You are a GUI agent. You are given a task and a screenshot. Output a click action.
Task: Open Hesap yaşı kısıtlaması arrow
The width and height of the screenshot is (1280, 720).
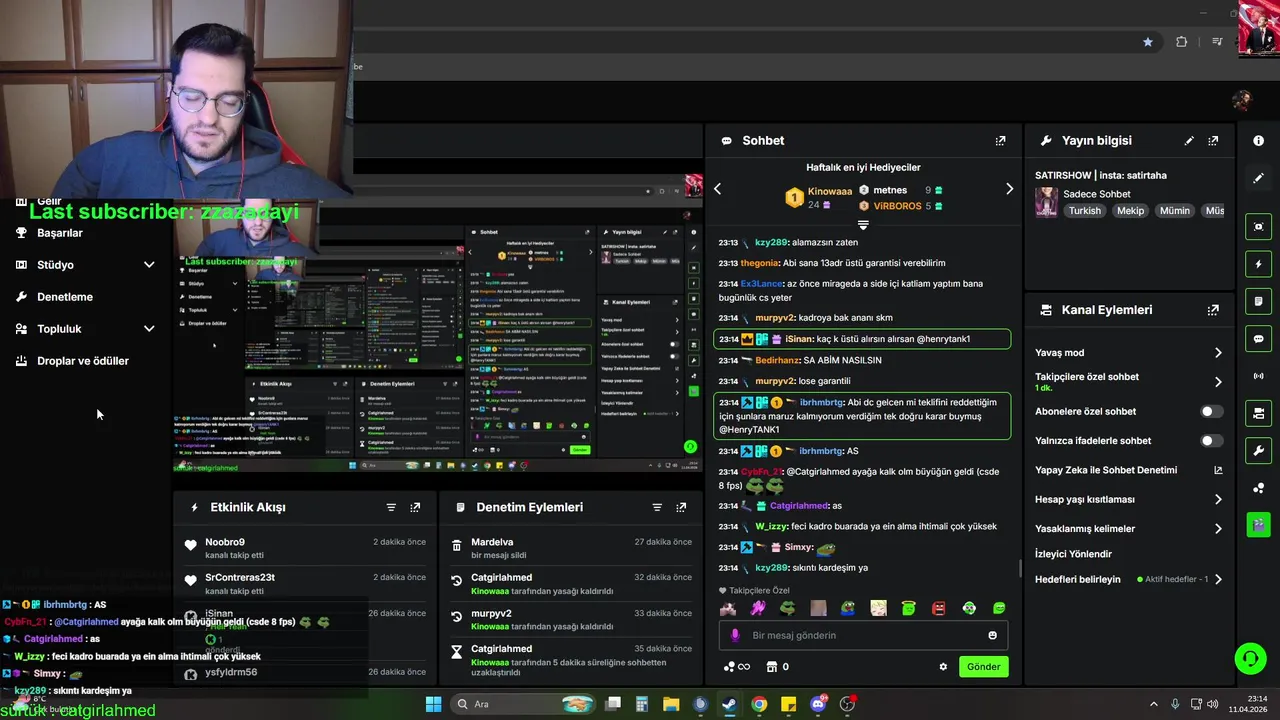1218,499
